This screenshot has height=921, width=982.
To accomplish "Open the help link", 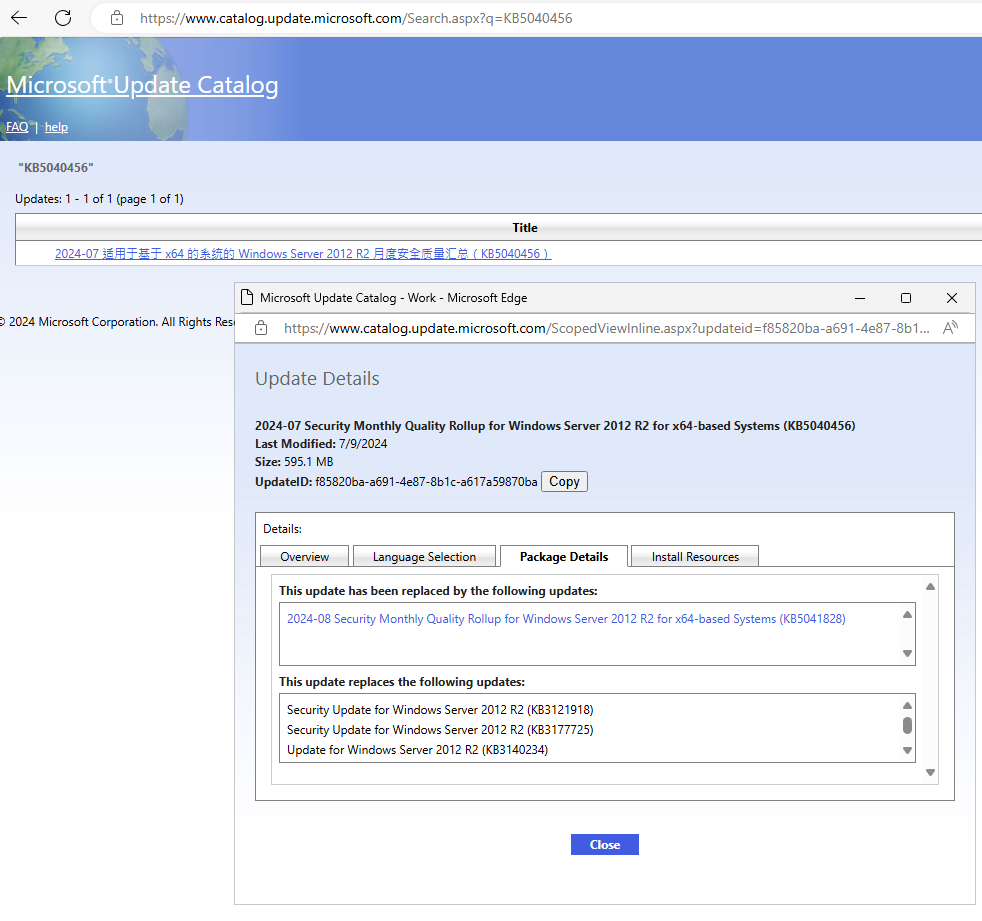I will (56, 127).
